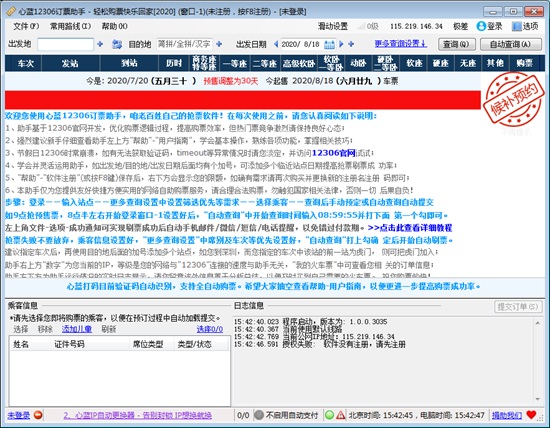
Task: Go to next date with right arrow
Action: tap(341, 44)
